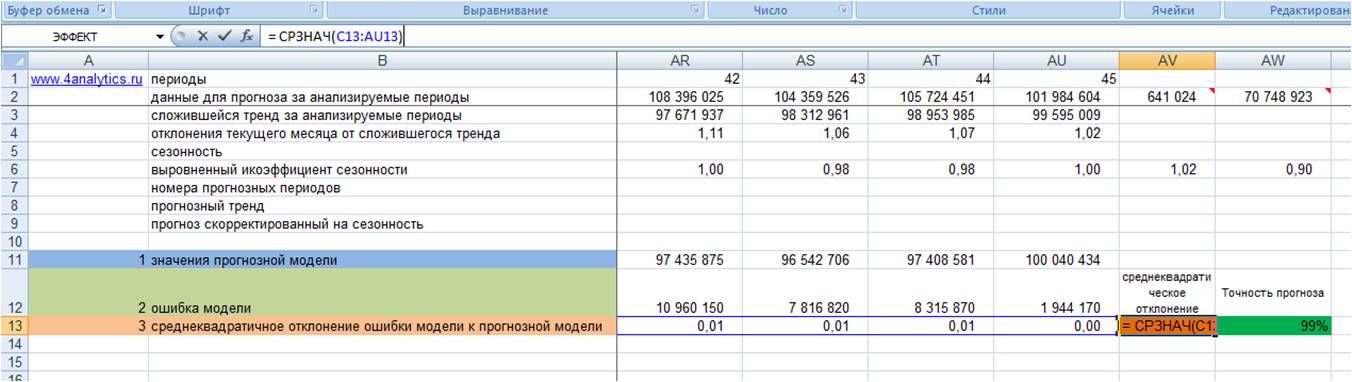Click period number 45 cell
The width and height of the screenshot is (1352, 382).
[x=1056, y=78]
